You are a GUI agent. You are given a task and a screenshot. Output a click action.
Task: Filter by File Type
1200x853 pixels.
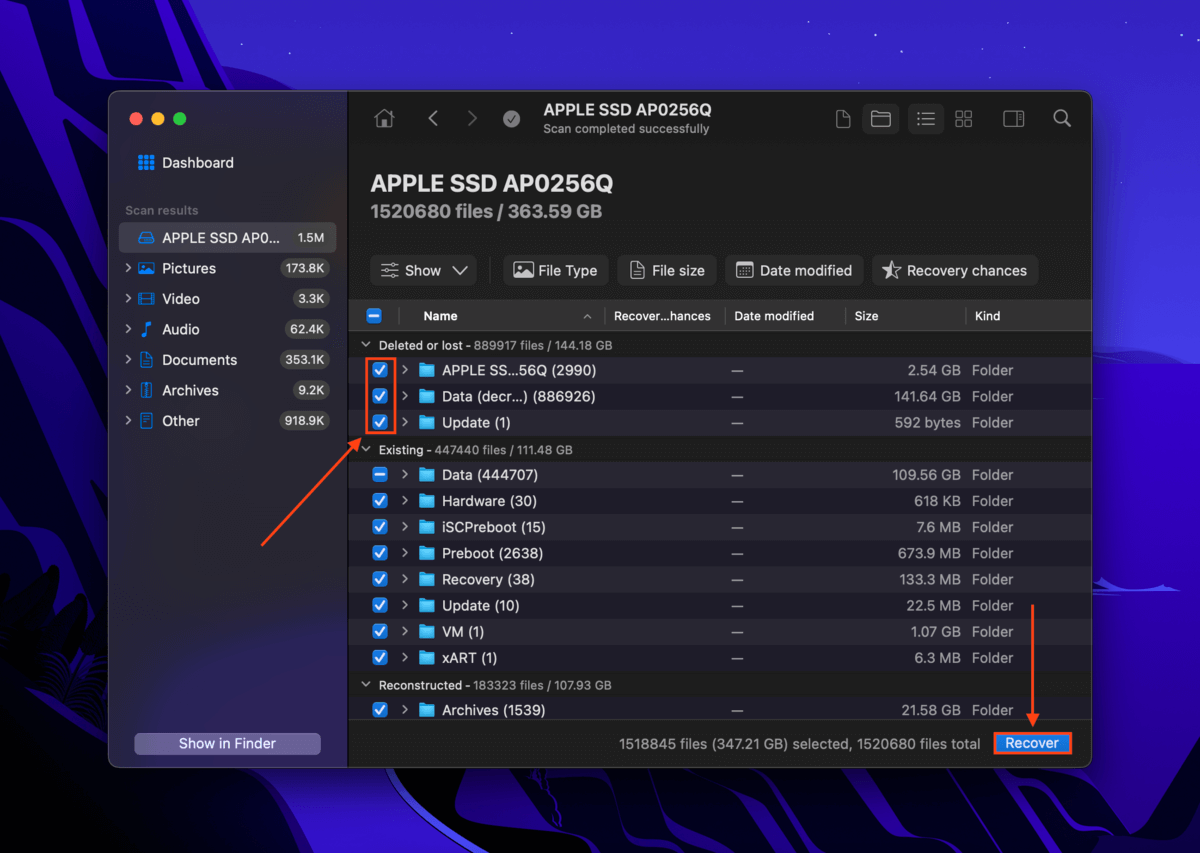click(x=555, y=270)
